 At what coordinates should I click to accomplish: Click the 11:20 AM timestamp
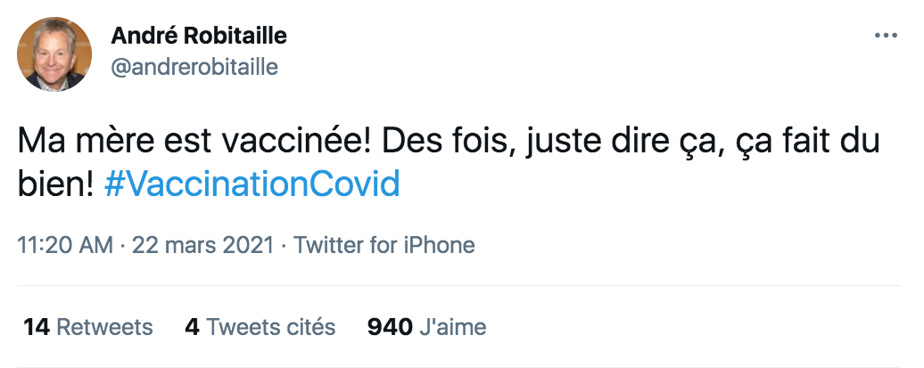point(65,245)
